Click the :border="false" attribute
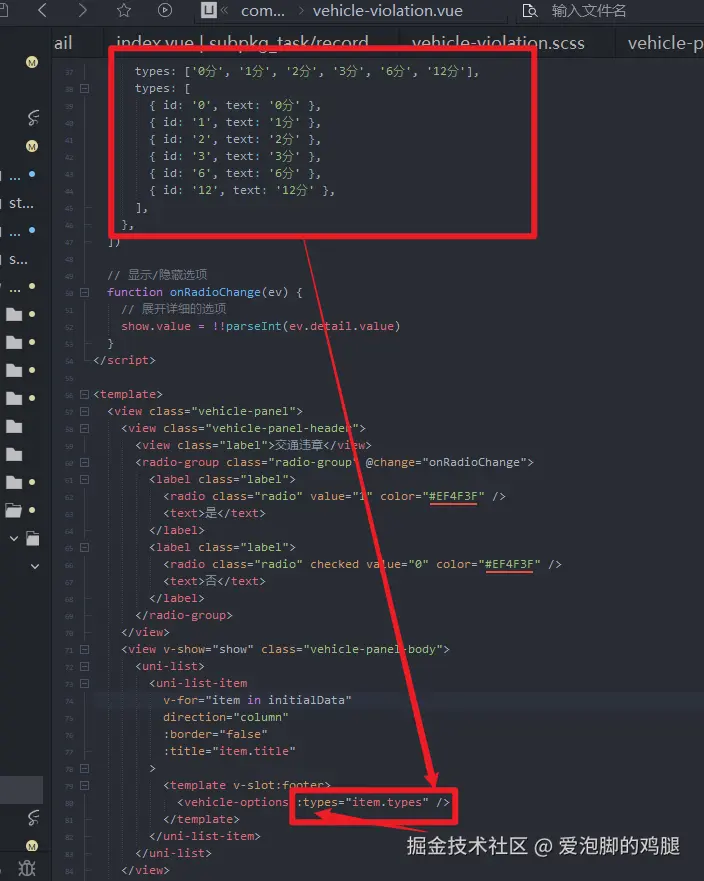The width and height of the screenshot is (704, 881). click(x=215, y=734)
